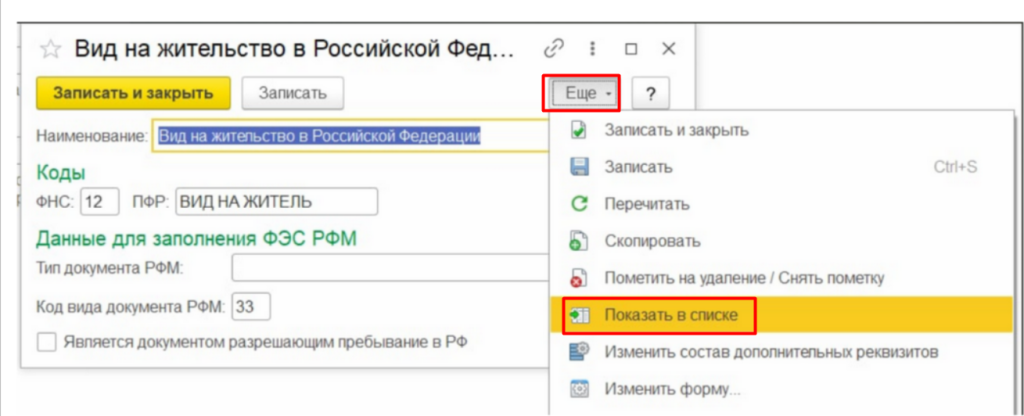Click the favorites star icon beside title

[x=50, y=49]
